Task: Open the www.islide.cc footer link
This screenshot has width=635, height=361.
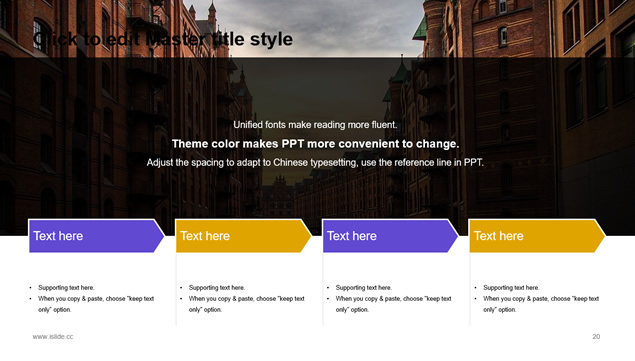Action: (53, 337)
